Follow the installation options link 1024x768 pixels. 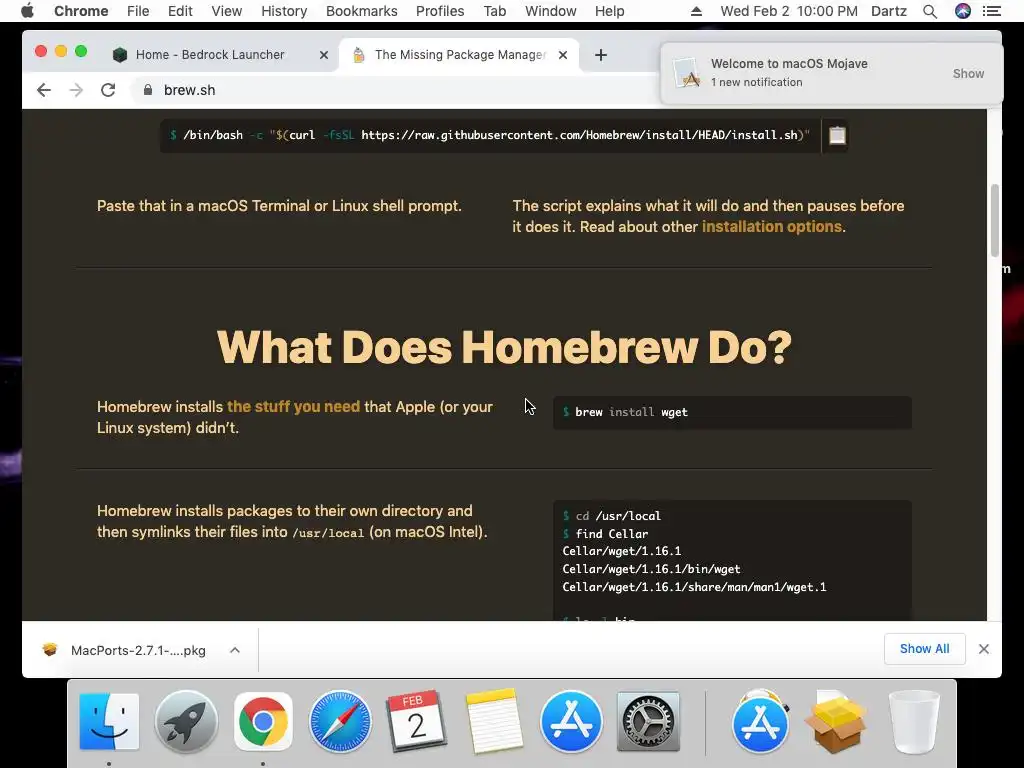[771, 227]
